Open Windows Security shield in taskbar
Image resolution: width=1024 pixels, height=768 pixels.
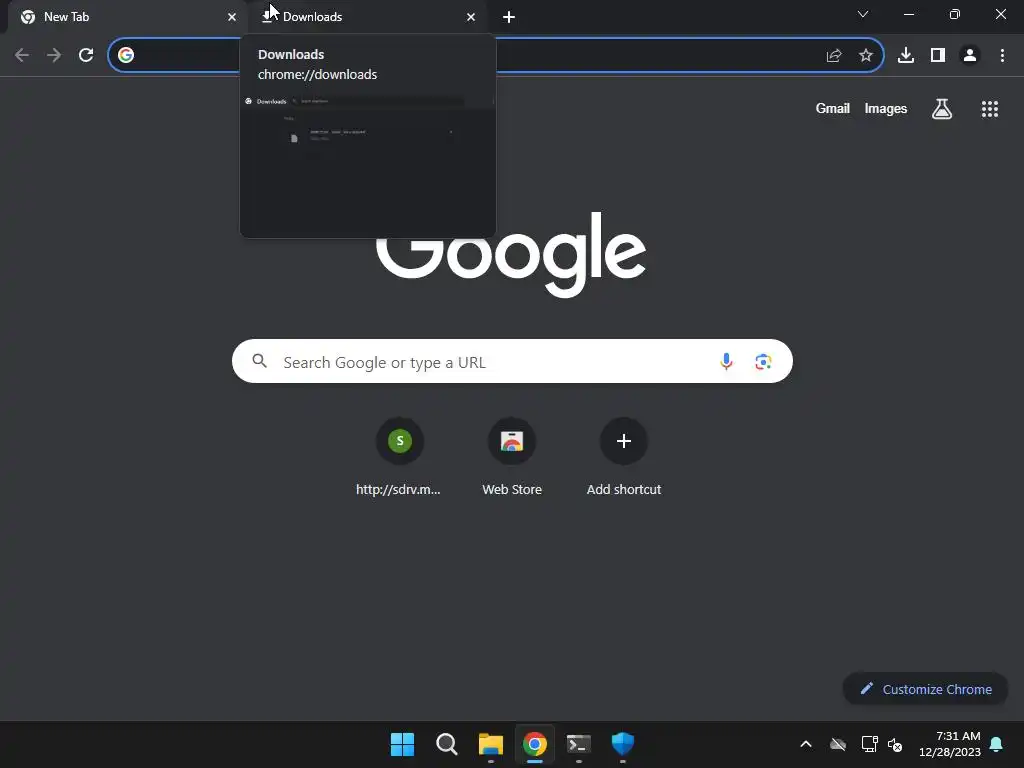coord(623,744)
